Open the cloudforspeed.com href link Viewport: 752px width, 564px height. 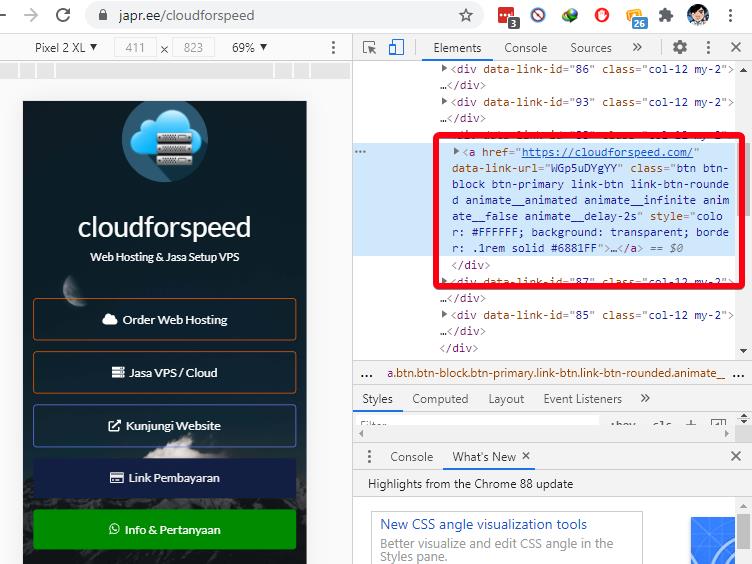pyautogui.click(x=607, y=152)
